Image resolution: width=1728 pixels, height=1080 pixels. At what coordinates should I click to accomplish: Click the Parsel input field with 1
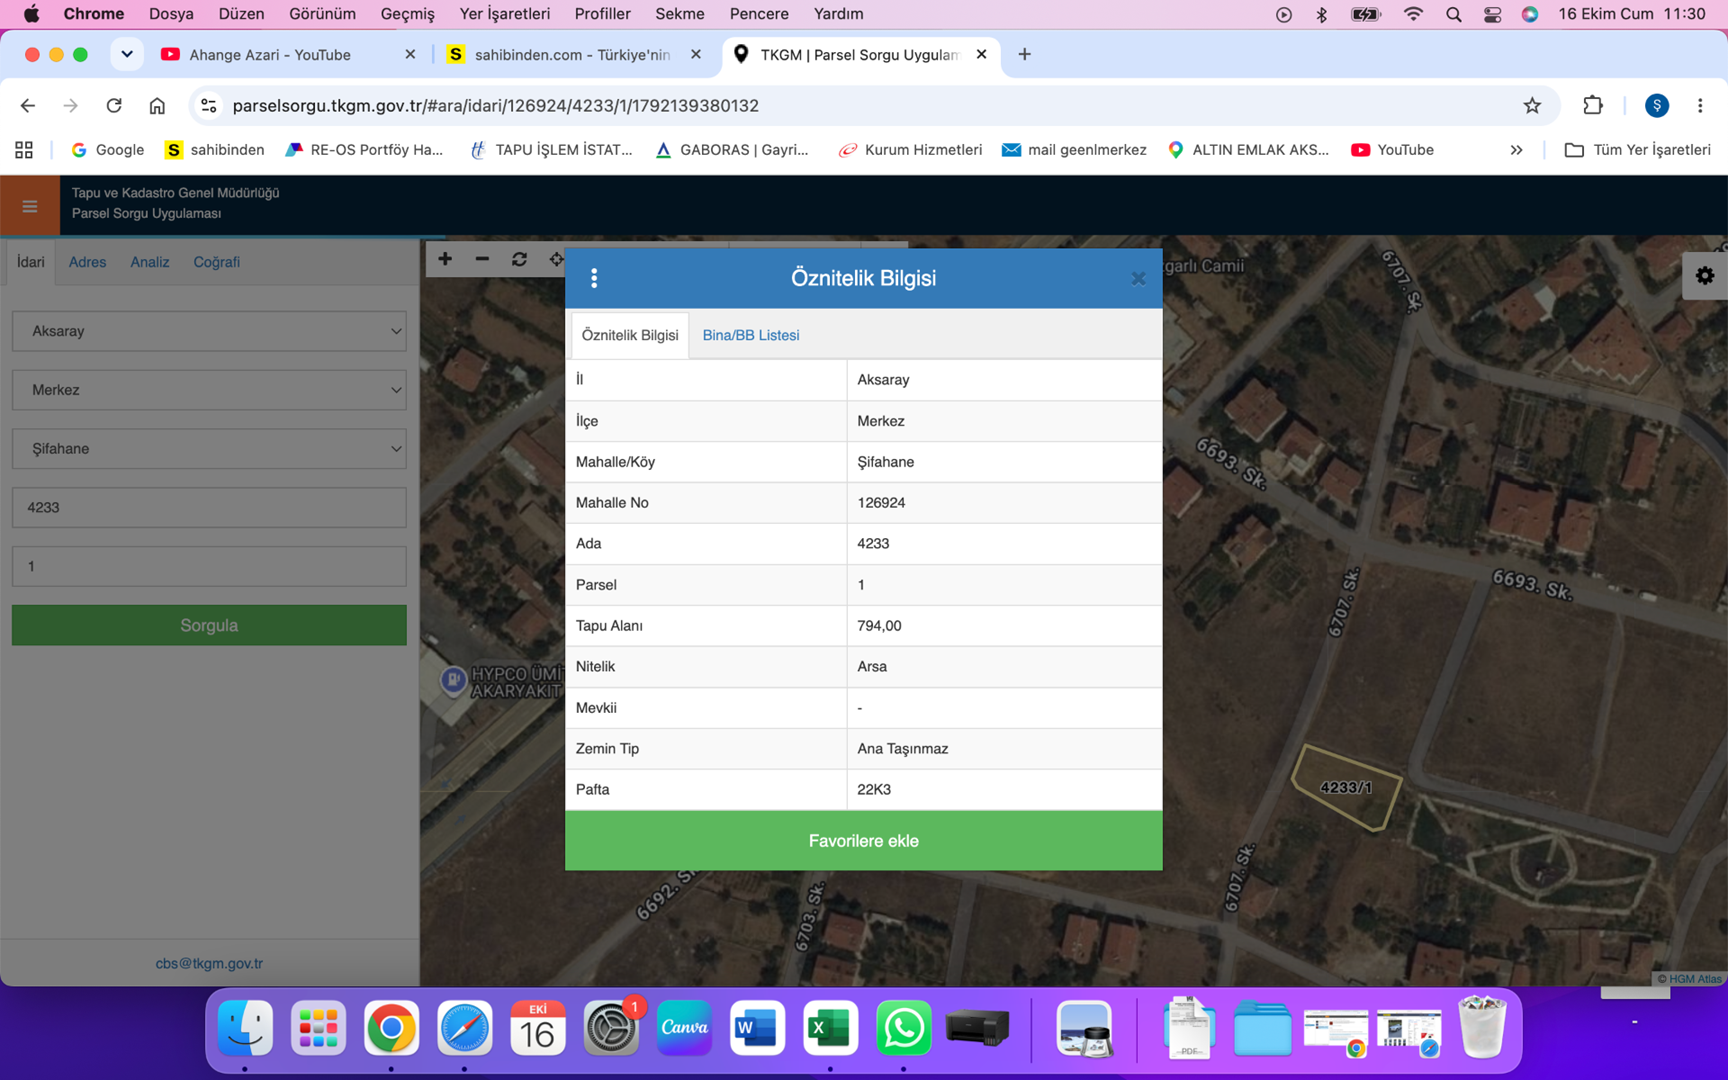(209, 566)
